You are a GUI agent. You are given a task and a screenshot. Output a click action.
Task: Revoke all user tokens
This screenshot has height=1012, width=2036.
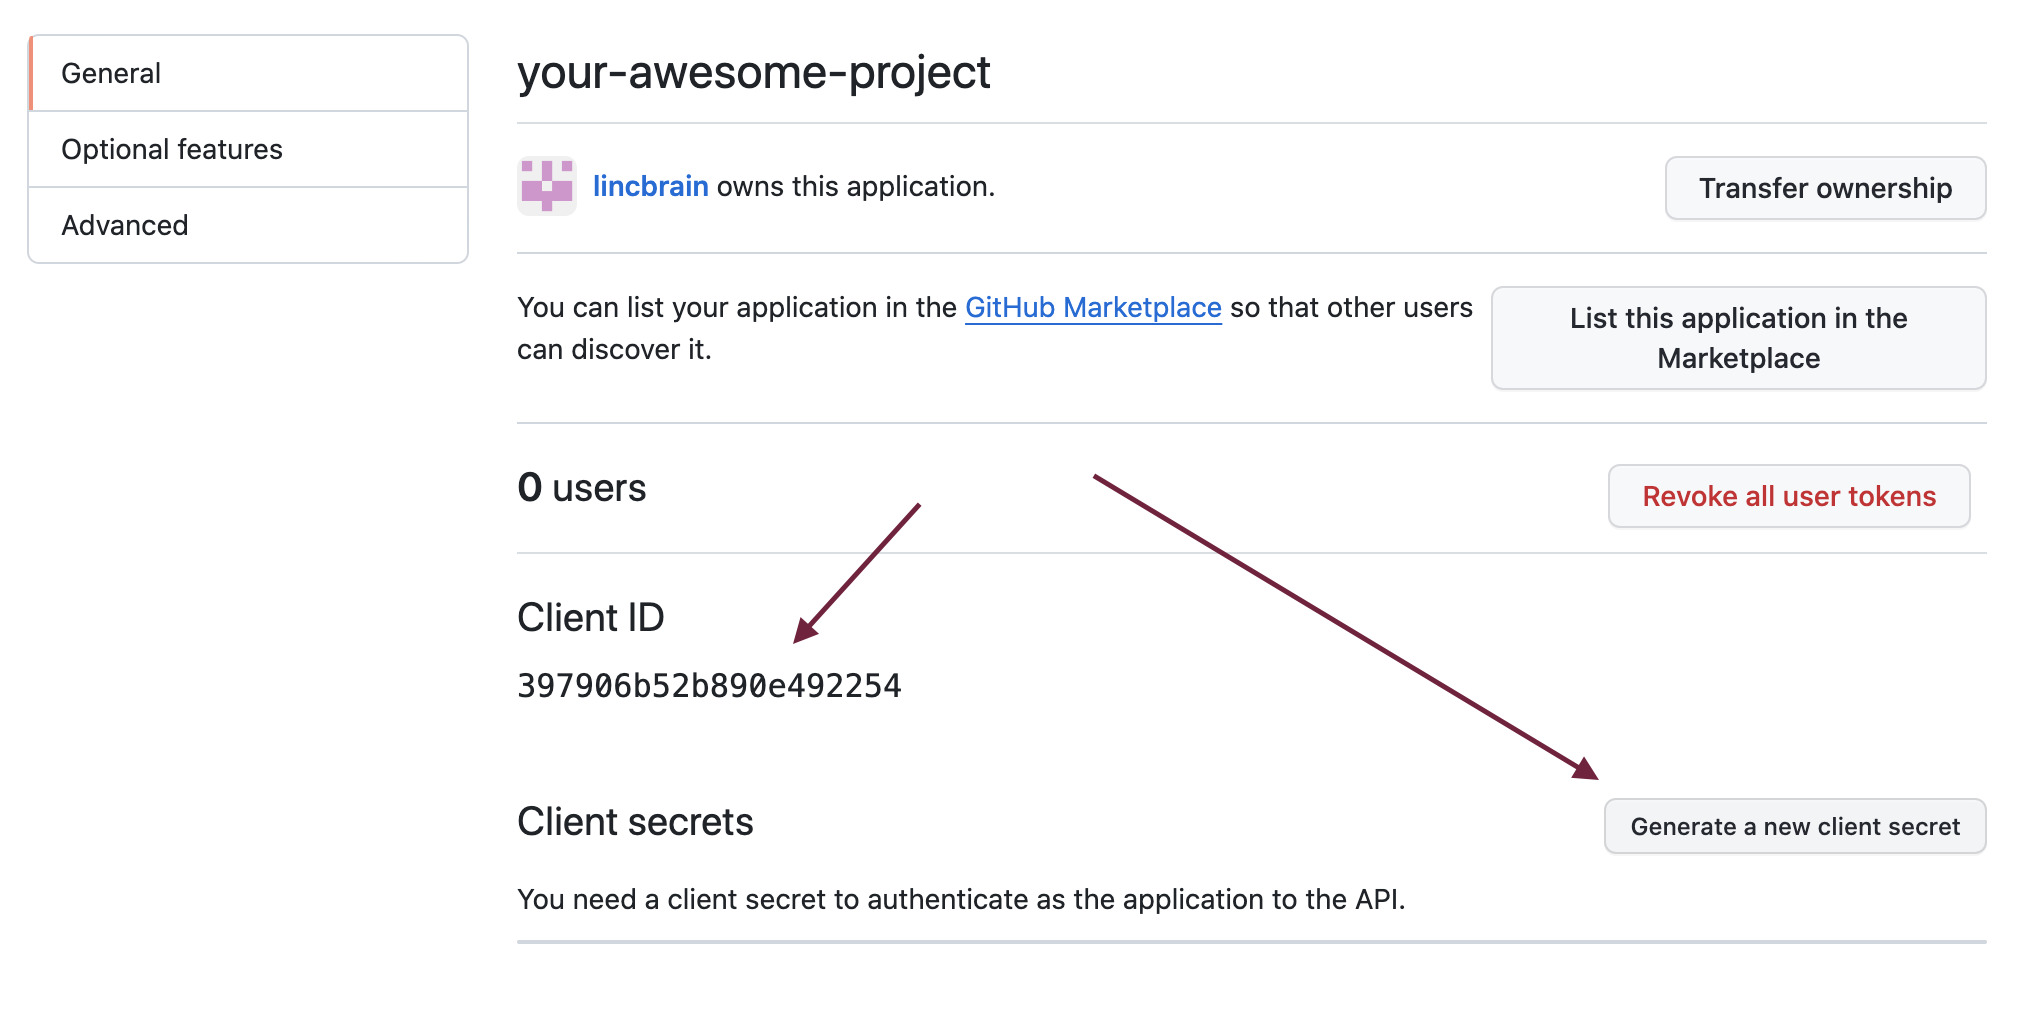click(1788, 496)
